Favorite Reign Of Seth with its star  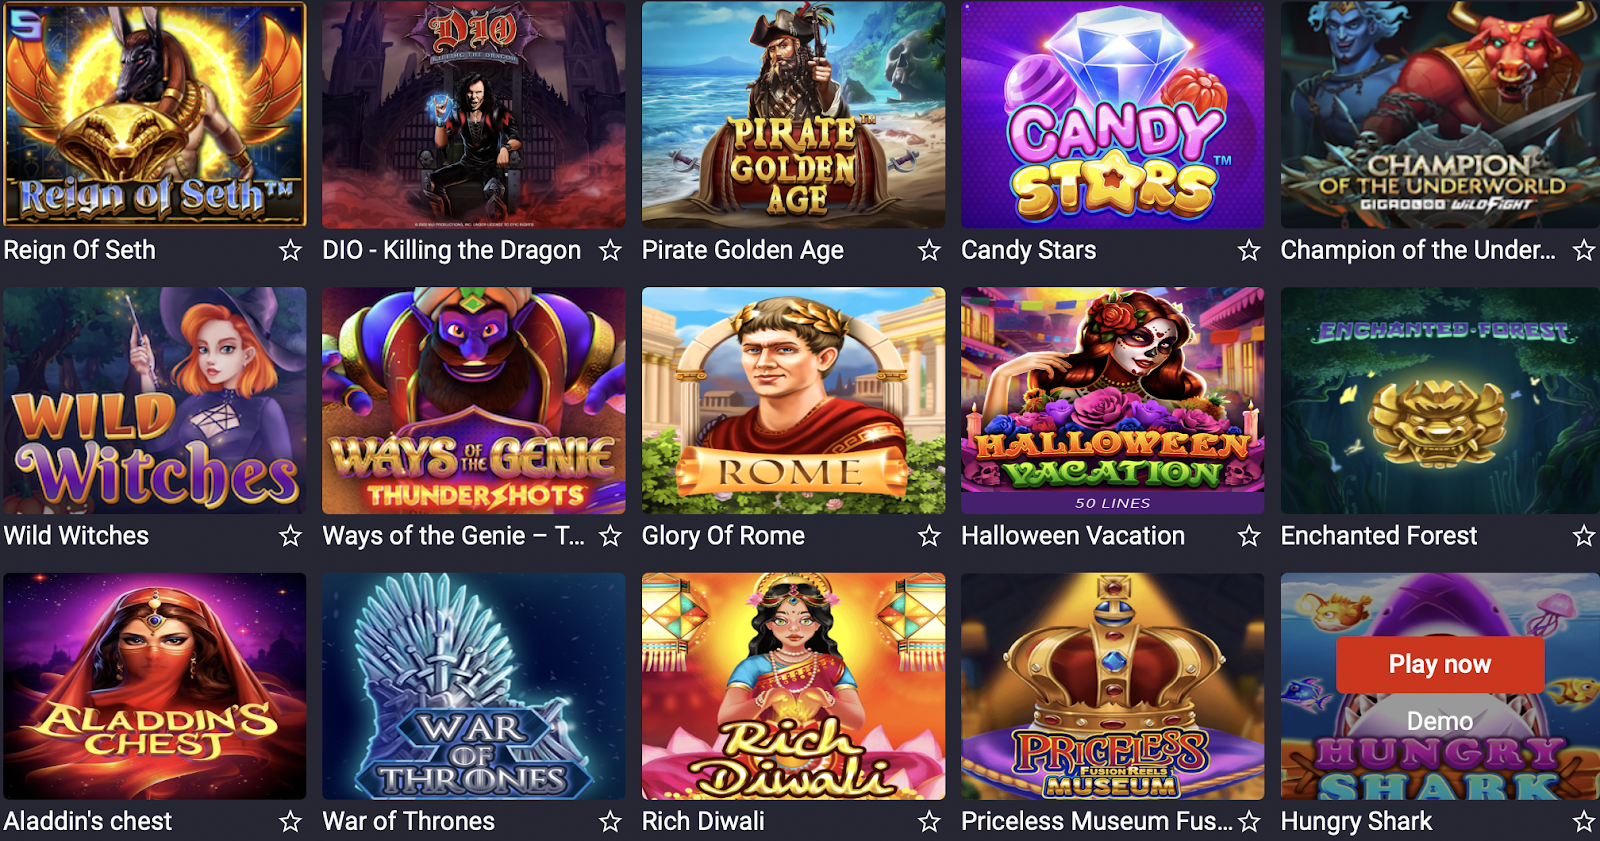[290, 250]
